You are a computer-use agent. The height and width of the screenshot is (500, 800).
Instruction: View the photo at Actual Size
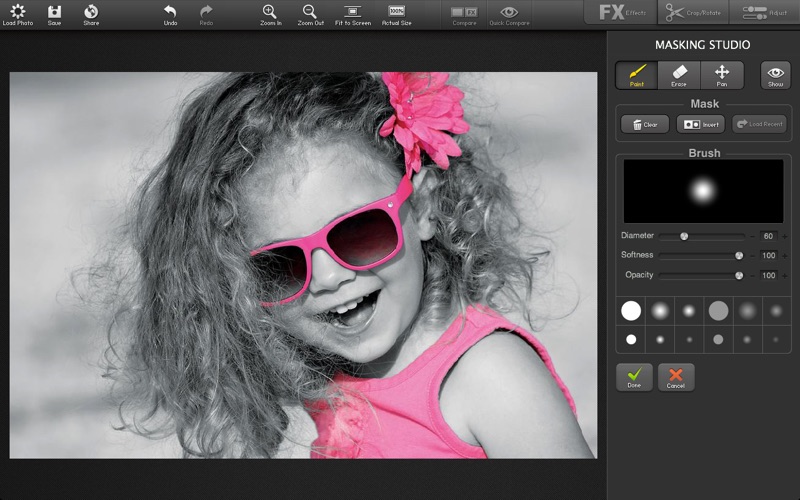coord(397,11)
